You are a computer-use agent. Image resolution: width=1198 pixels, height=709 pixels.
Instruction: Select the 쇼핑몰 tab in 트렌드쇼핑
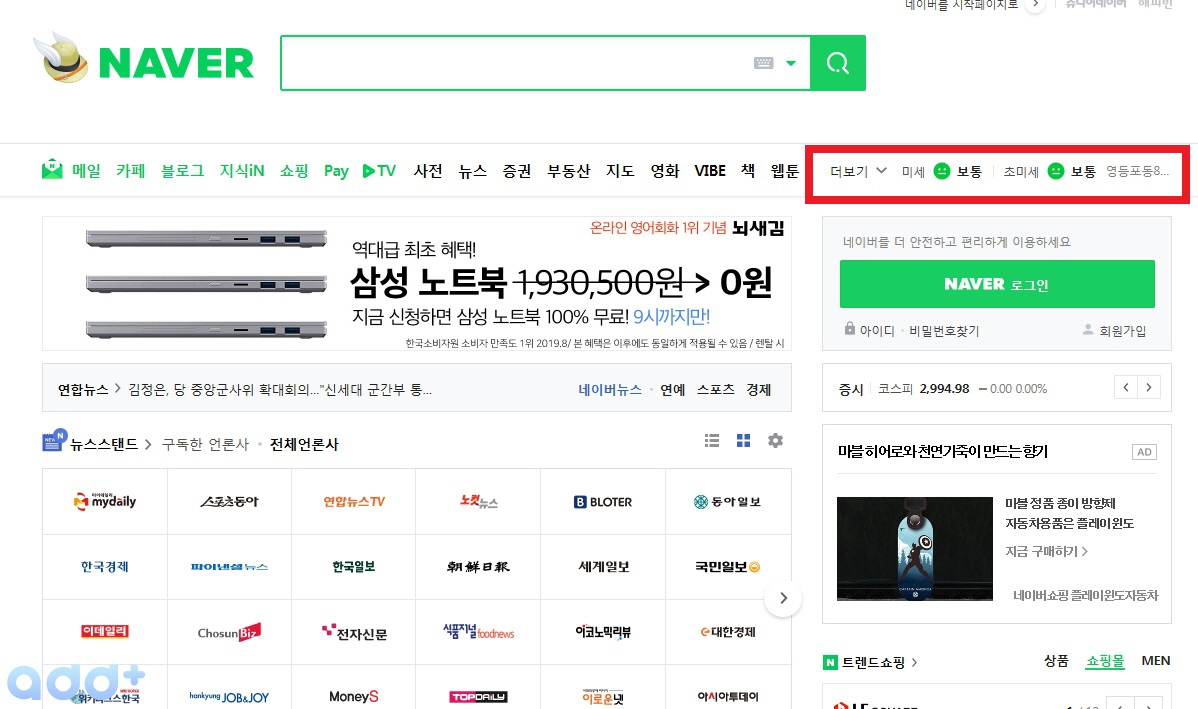click(x=1105, y=661)
